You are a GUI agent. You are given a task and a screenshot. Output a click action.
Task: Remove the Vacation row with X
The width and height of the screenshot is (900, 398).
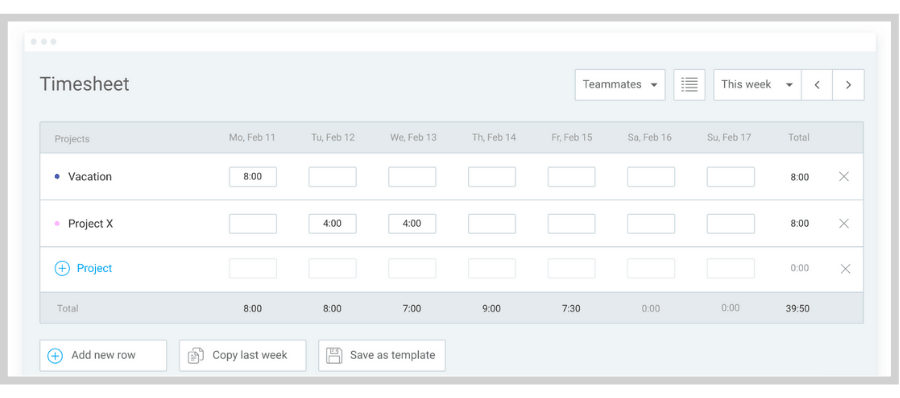[x=844, y=177]
